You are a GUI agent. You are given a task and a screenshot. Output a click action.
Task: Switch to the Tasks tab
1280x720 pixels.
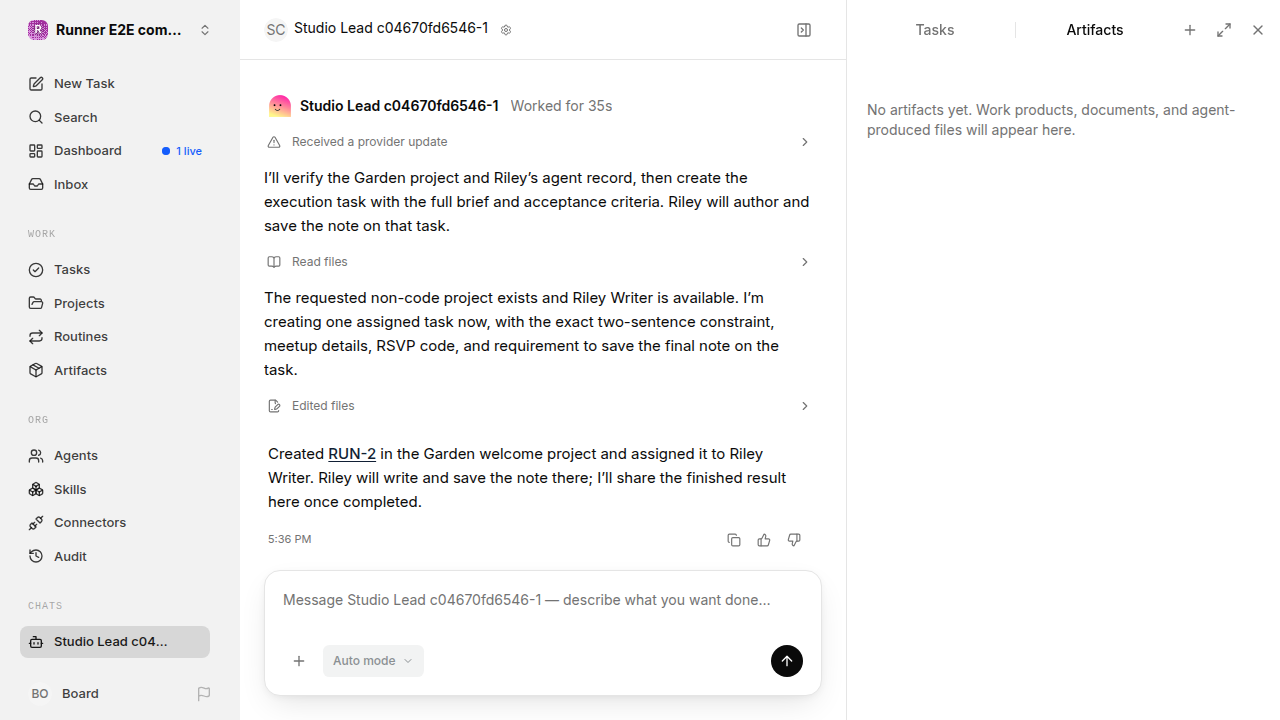tap(935, 30)
